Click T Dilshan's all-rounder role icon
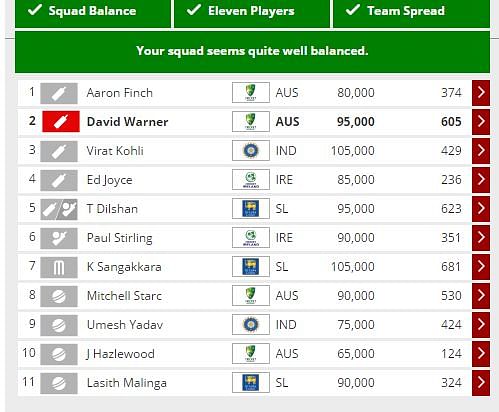This screenshot has width=499, height=412. (59, 209)
